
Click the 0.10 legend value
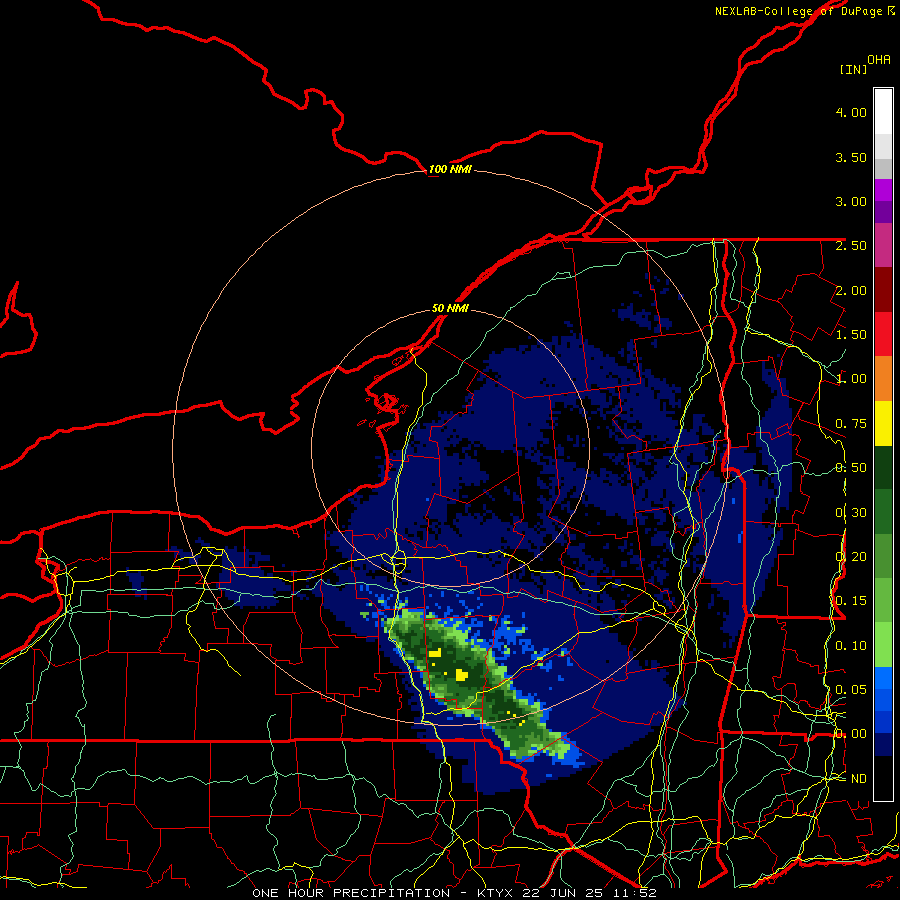tap(851, 646)
